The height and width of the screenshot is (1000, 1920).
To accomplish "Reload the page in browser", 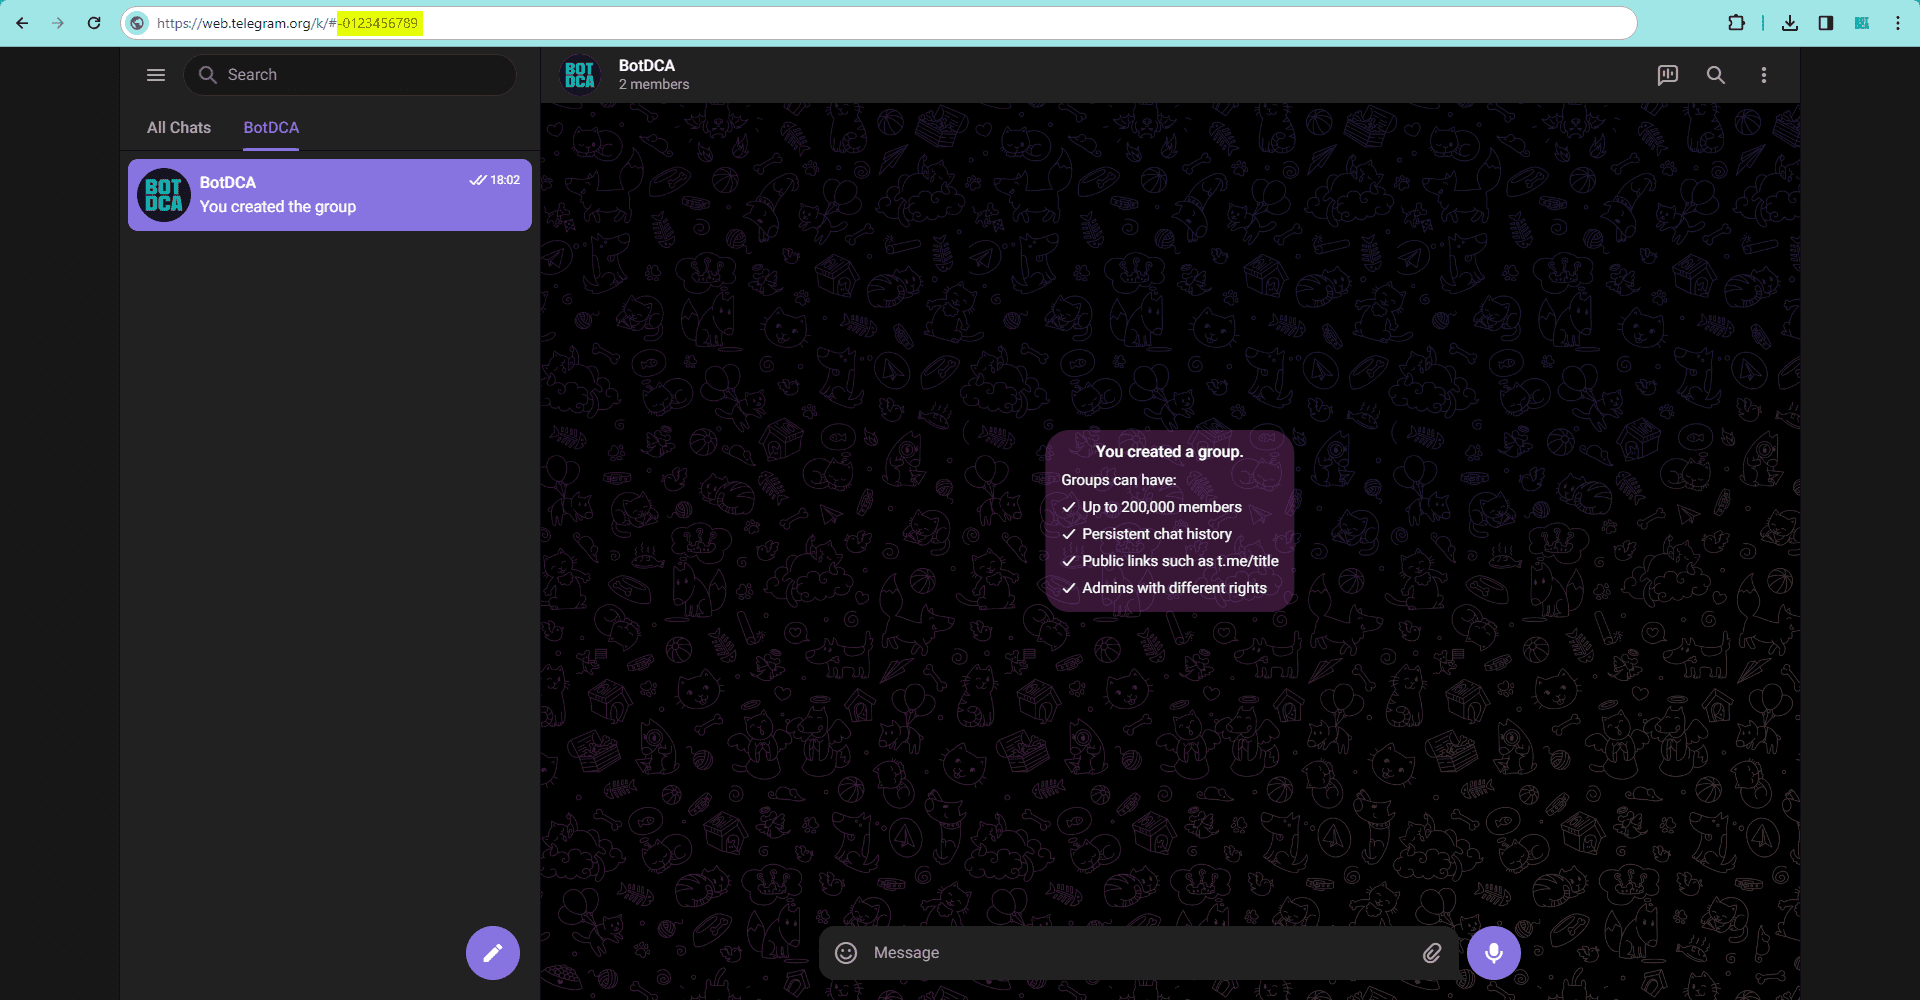I will point(94,23).
